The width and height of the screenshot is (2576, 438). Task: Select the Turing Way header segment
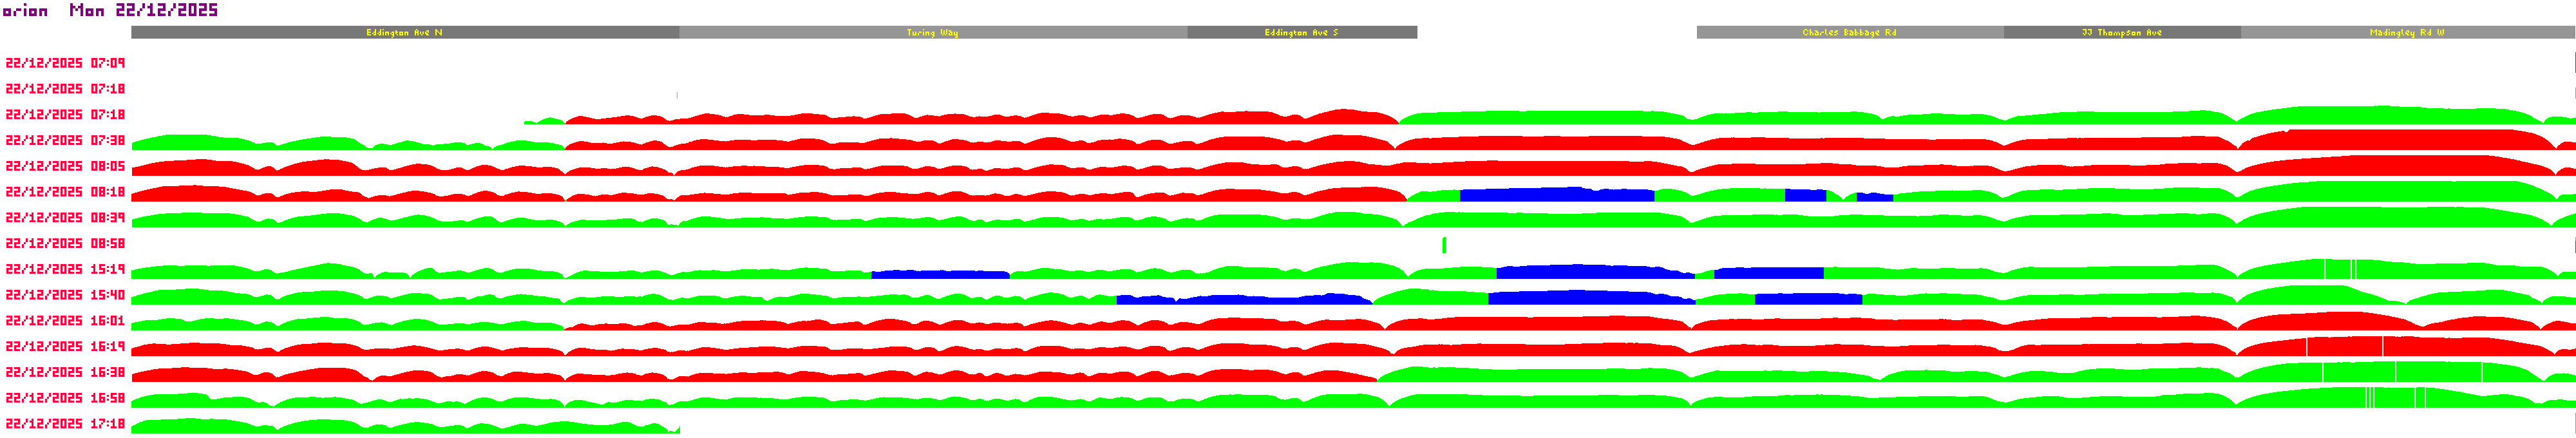point(932,33)
